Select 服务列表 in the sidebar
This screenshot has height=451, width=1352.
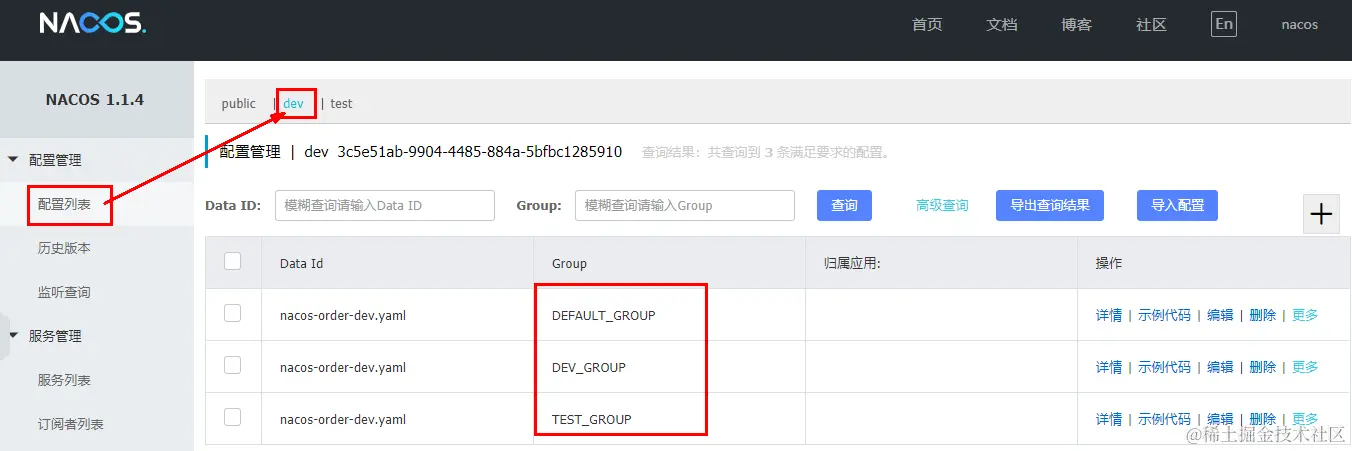[x=65, y=380]
